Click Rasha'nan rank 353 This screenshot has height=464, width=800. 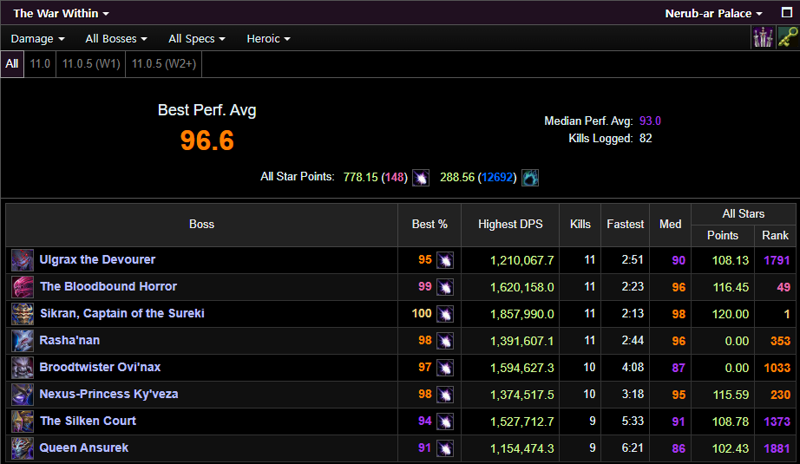[781, 341]
